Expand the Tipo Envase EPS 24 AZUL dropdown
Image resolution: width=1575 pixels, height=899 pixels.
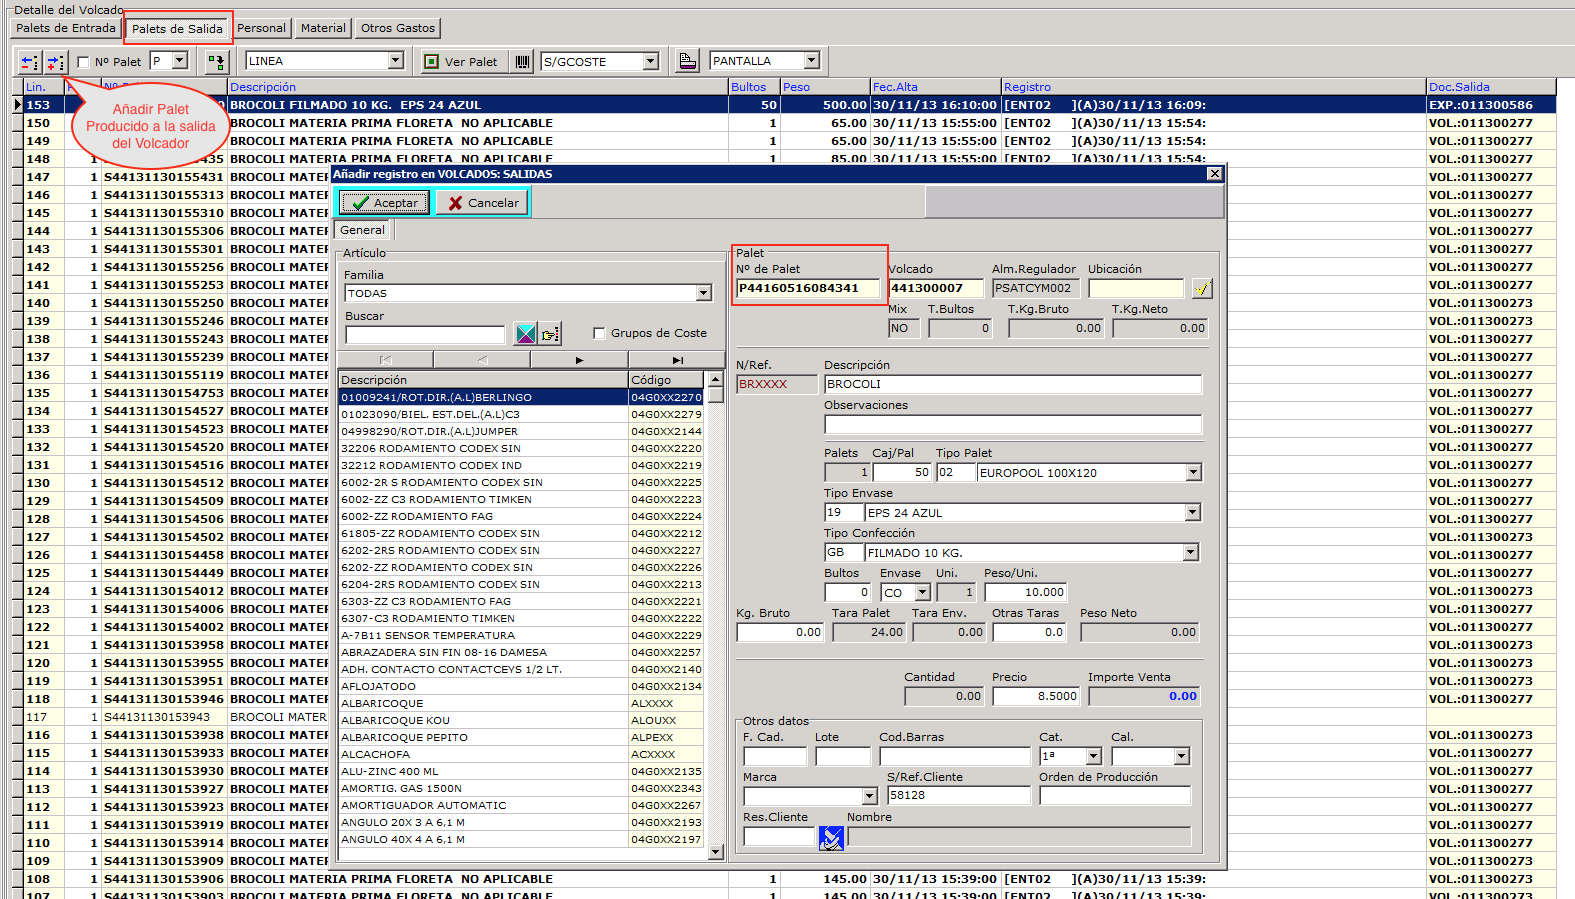click(1192, 513)
